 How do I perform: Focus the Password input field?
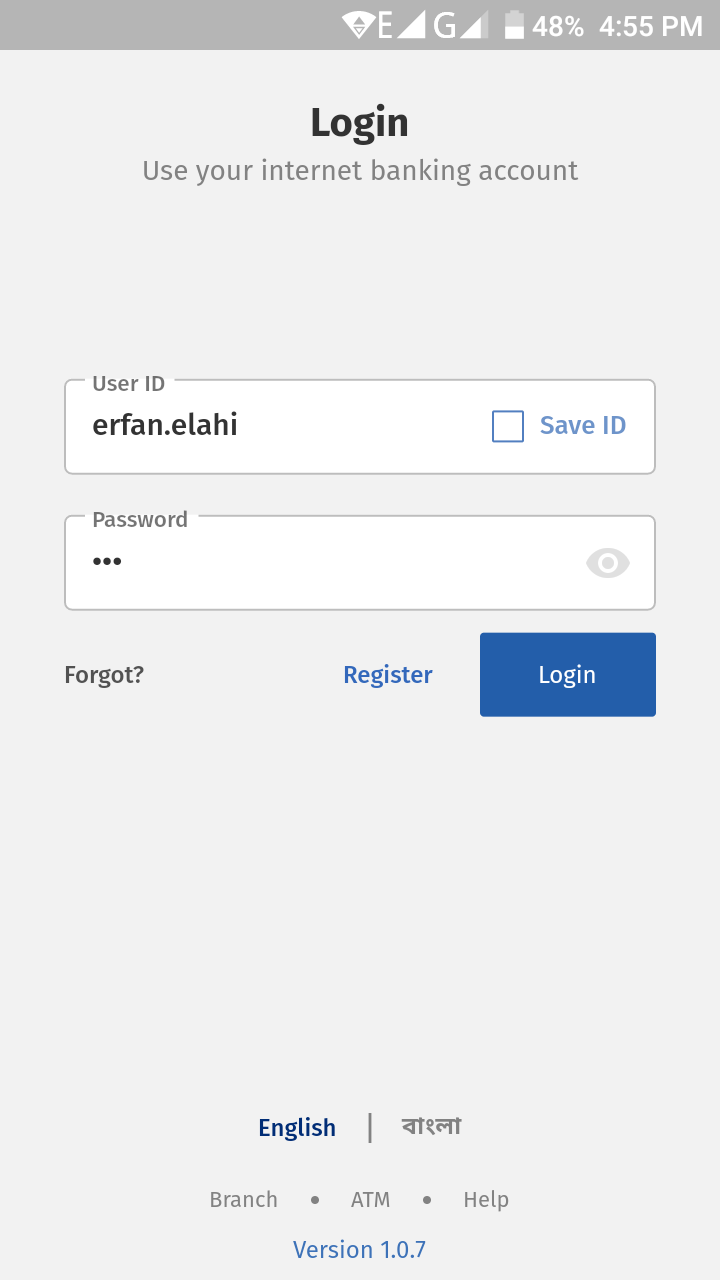(320, 563)
